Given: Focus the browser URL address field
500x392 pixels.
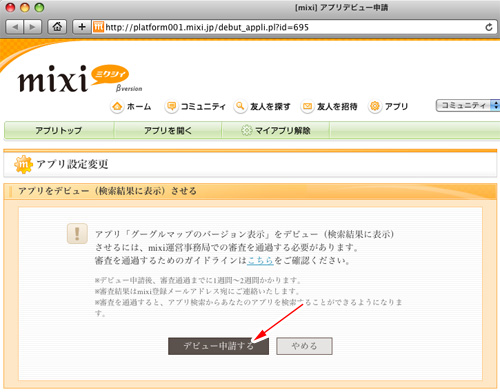Looking at the screenshot, I should point(293,27).
